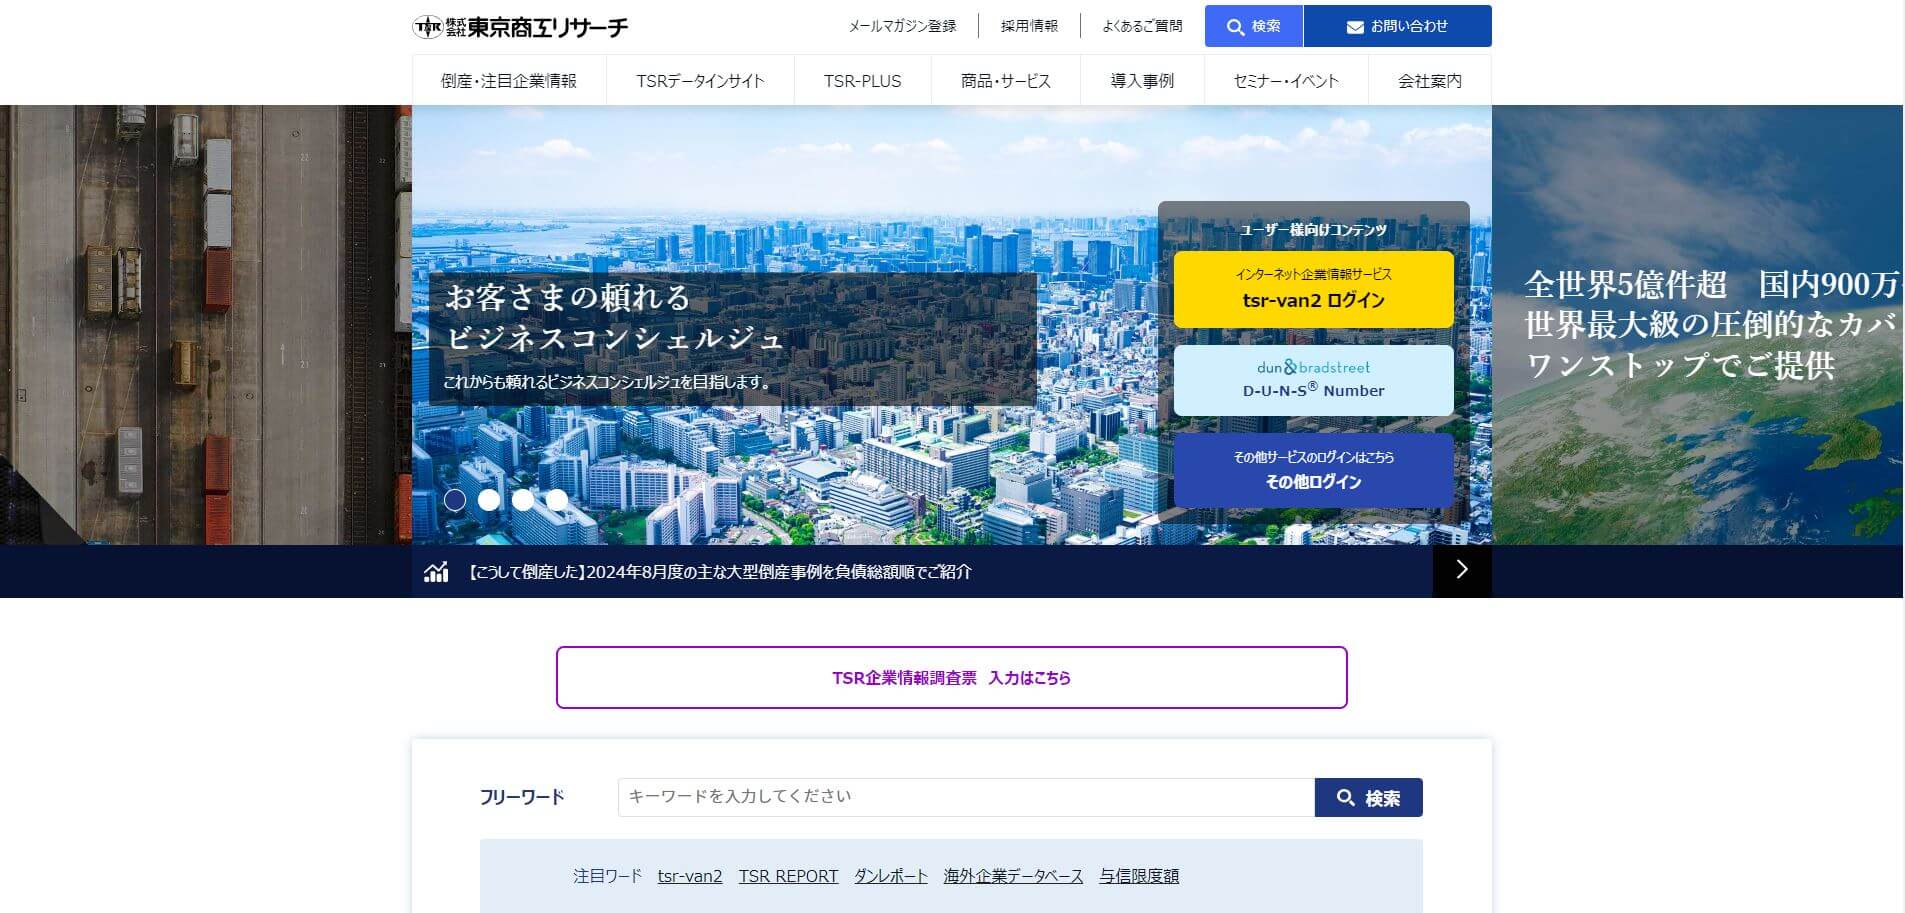Open 倒産・注目企業情報 menu
This screenshot has height=913, width=1905.
click(x=509, y=81)
